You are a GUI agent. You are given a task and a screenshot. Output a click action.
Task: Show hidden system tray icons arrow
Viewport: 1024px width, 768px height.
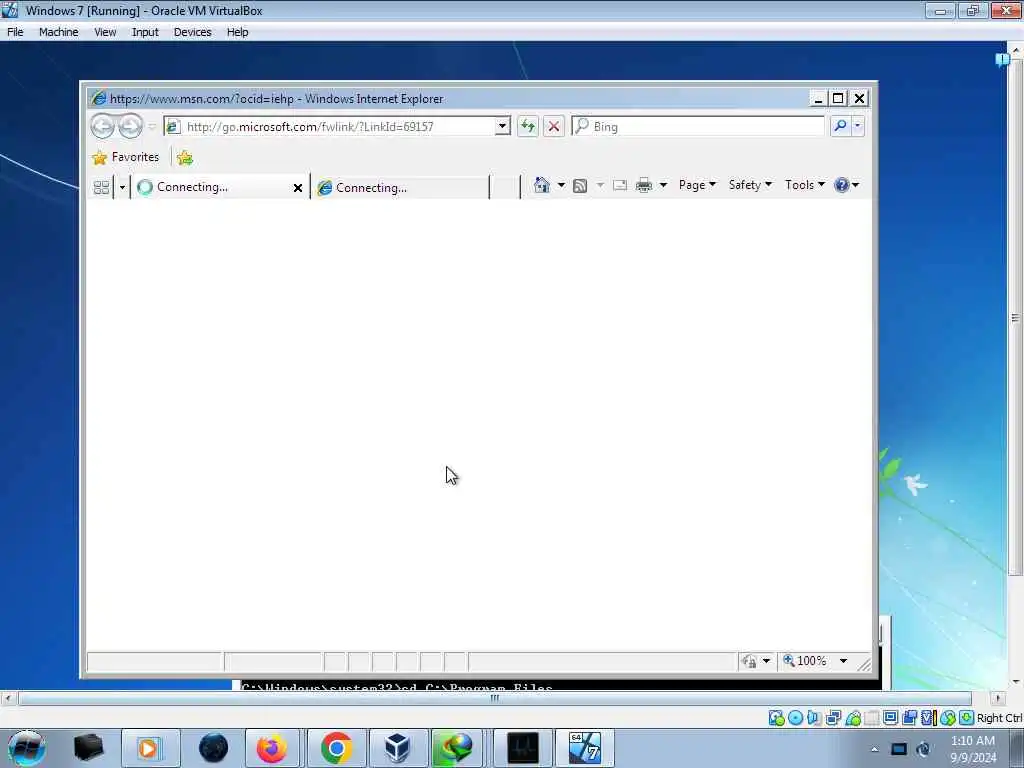pos(874,749)
